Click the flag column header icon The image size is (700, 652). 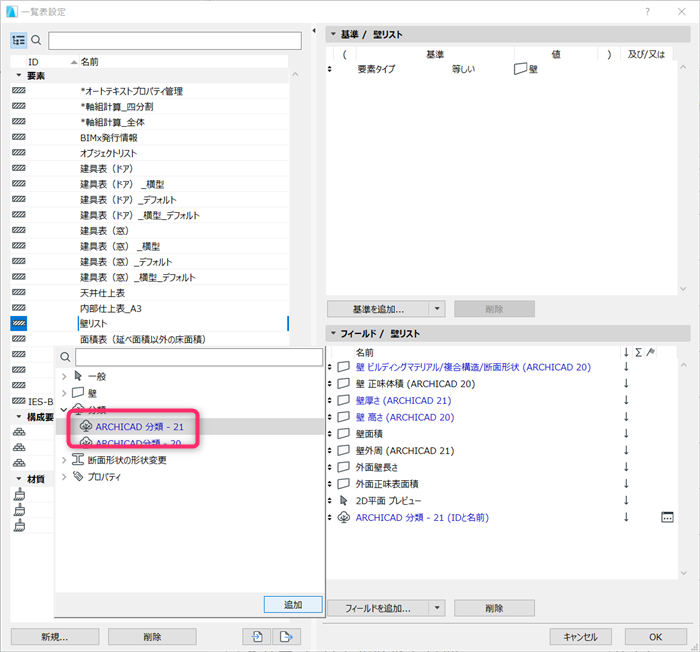click(651, 352)
